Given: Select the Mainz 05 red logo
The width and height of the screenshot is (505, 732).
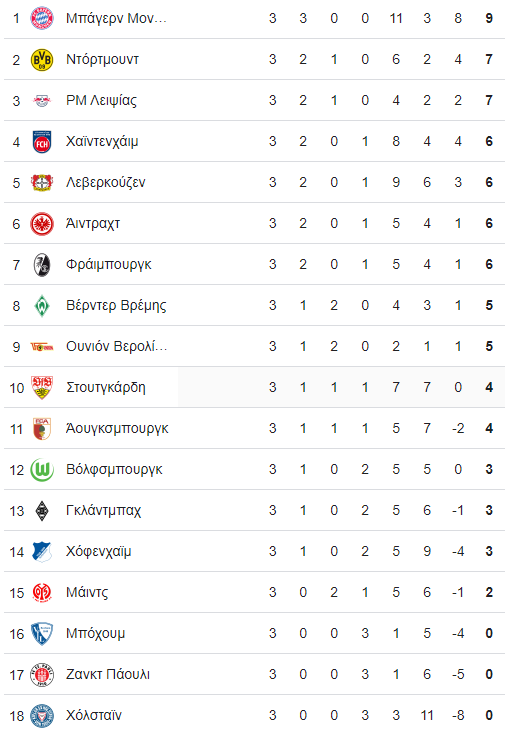Looking at the screenshot, I should click(42, 592).
